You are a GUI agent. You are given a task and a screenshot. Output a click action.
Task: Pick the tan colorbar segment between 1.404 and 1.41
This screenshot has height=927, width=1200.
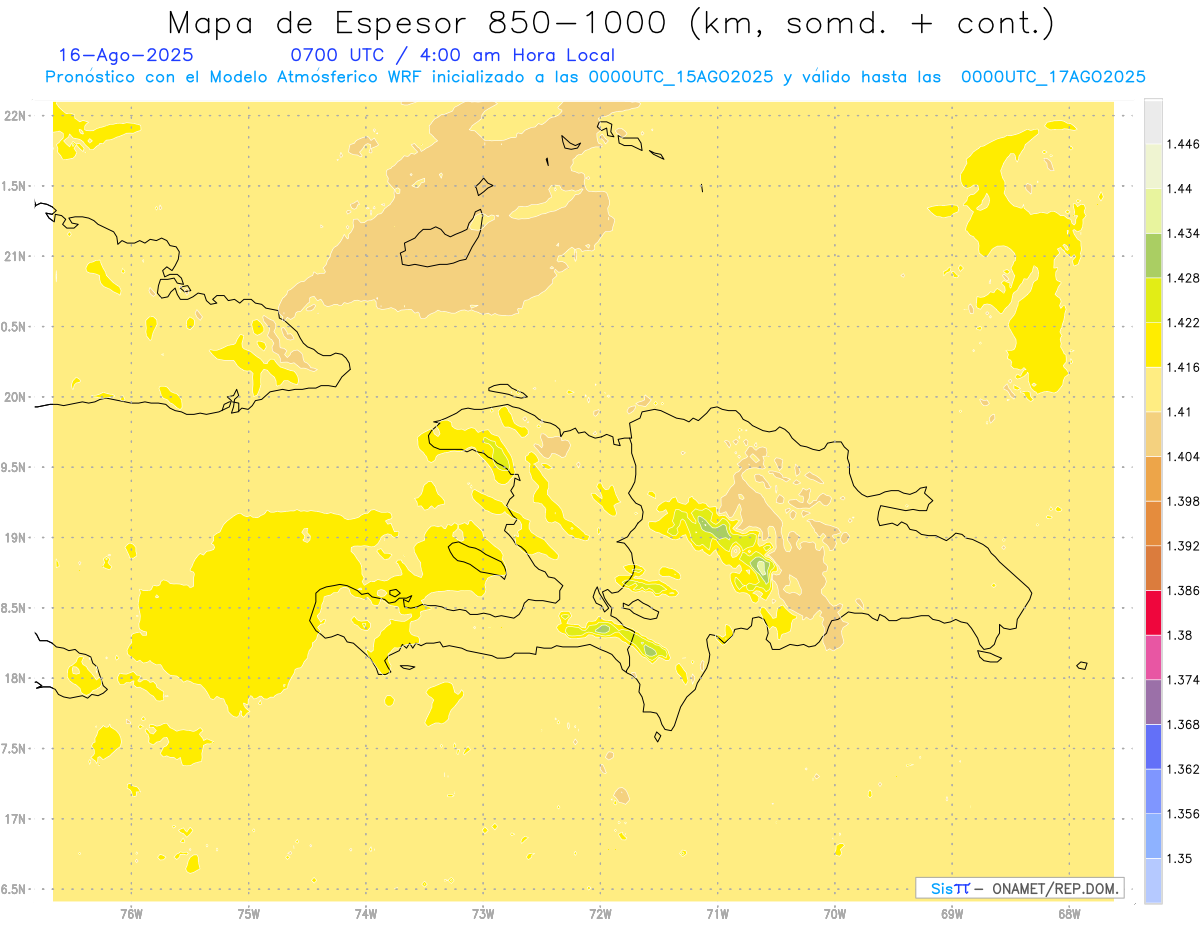coord(1153,434)
